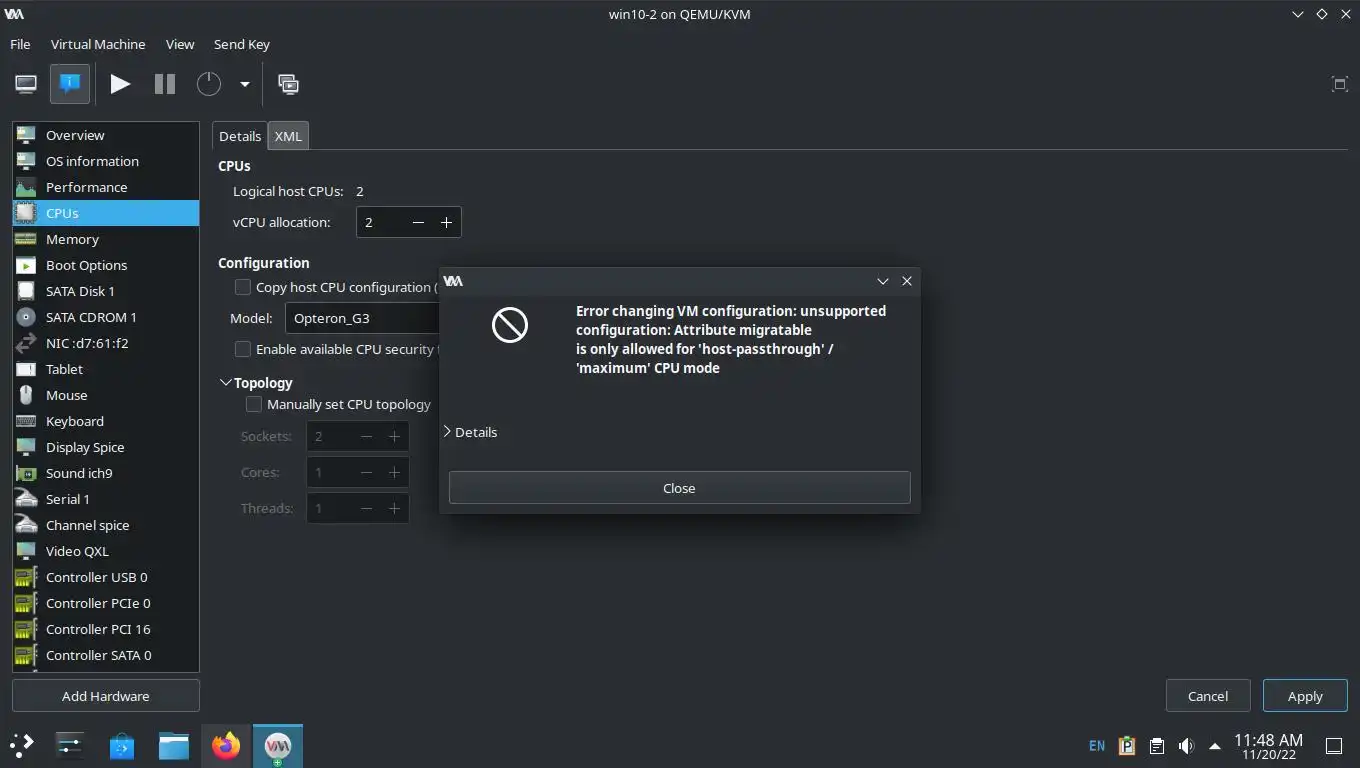1360x768 pixels.
Task: Show virtual hardware details icon
Action: [70, 84]
